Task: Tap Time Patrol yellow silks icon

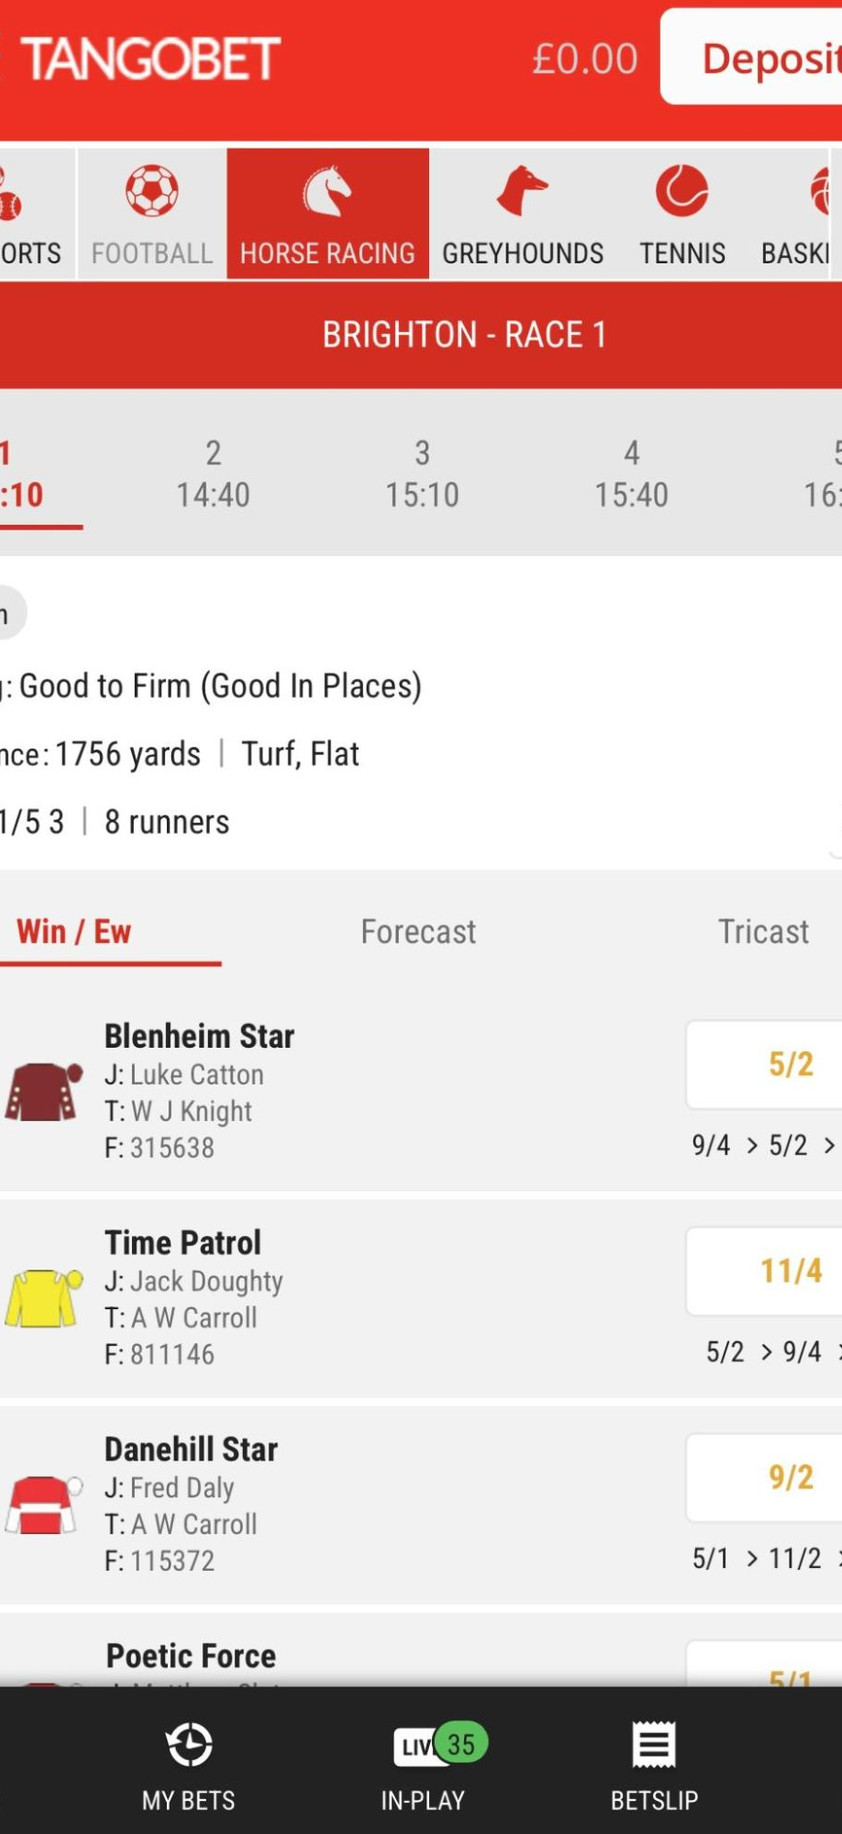Action: point(44,1298)
